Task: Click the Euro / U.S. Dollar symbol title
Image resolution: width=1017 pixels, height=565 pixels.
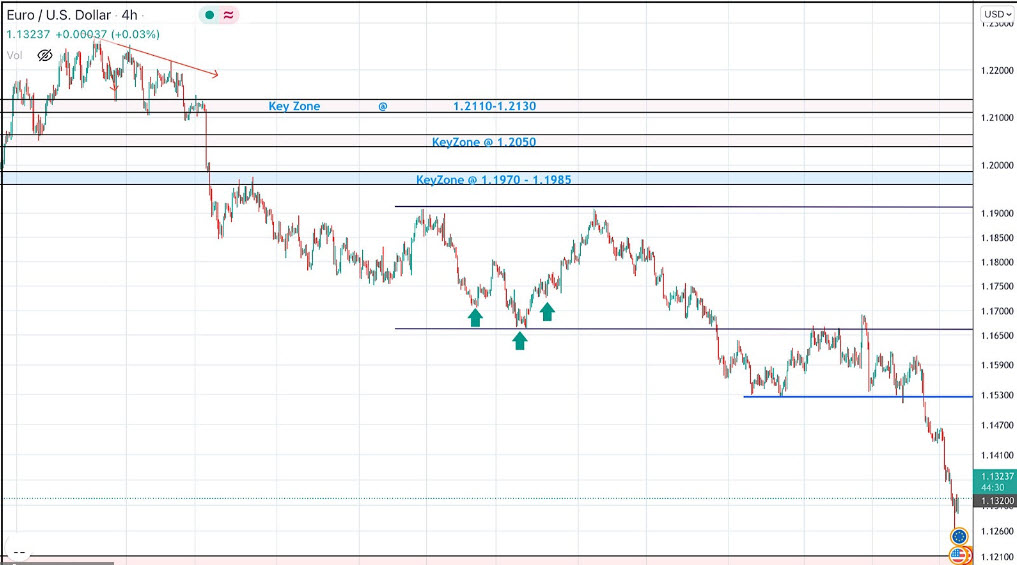Action: (x=59, y=15)
